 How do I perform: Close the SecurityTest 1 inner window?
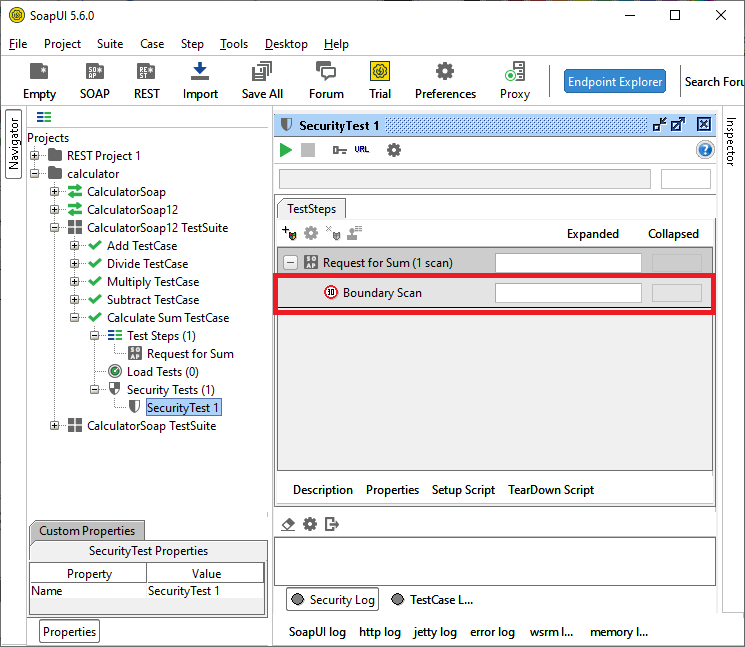pos(704,124)
